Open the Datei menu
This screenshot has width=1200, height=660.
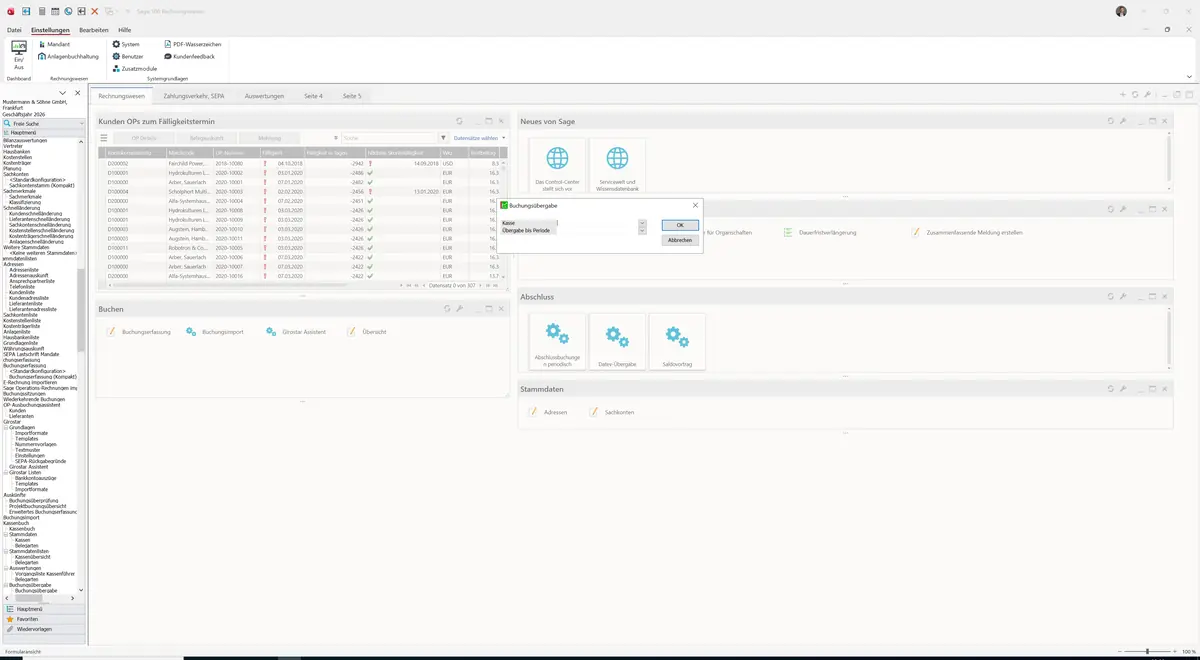pyautogui.click(x=15, y=30)
